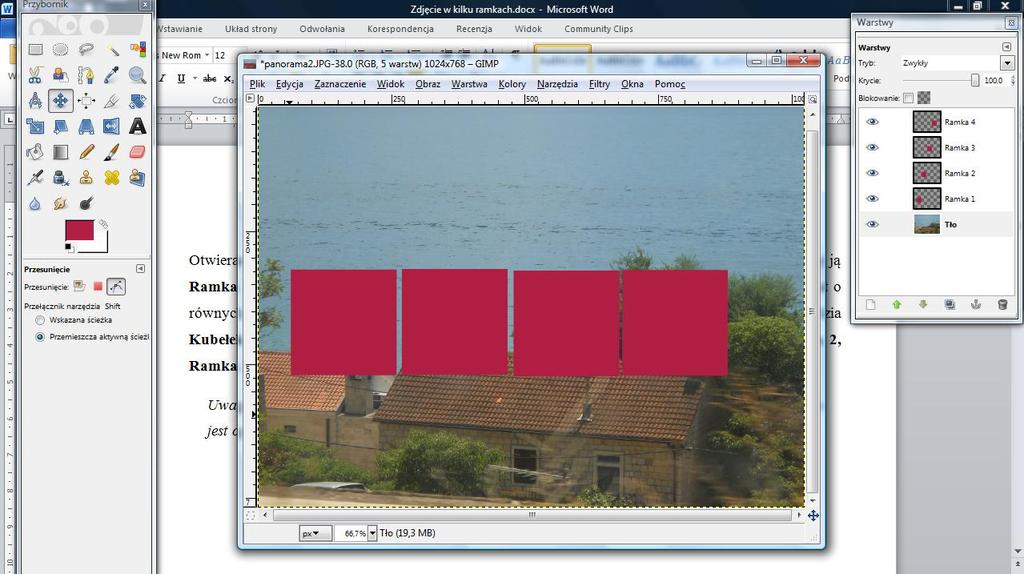Screen dimensions: 1024x574
Task: Open Warstwy tab configuration menu arrow
Action: (1006, 47)
